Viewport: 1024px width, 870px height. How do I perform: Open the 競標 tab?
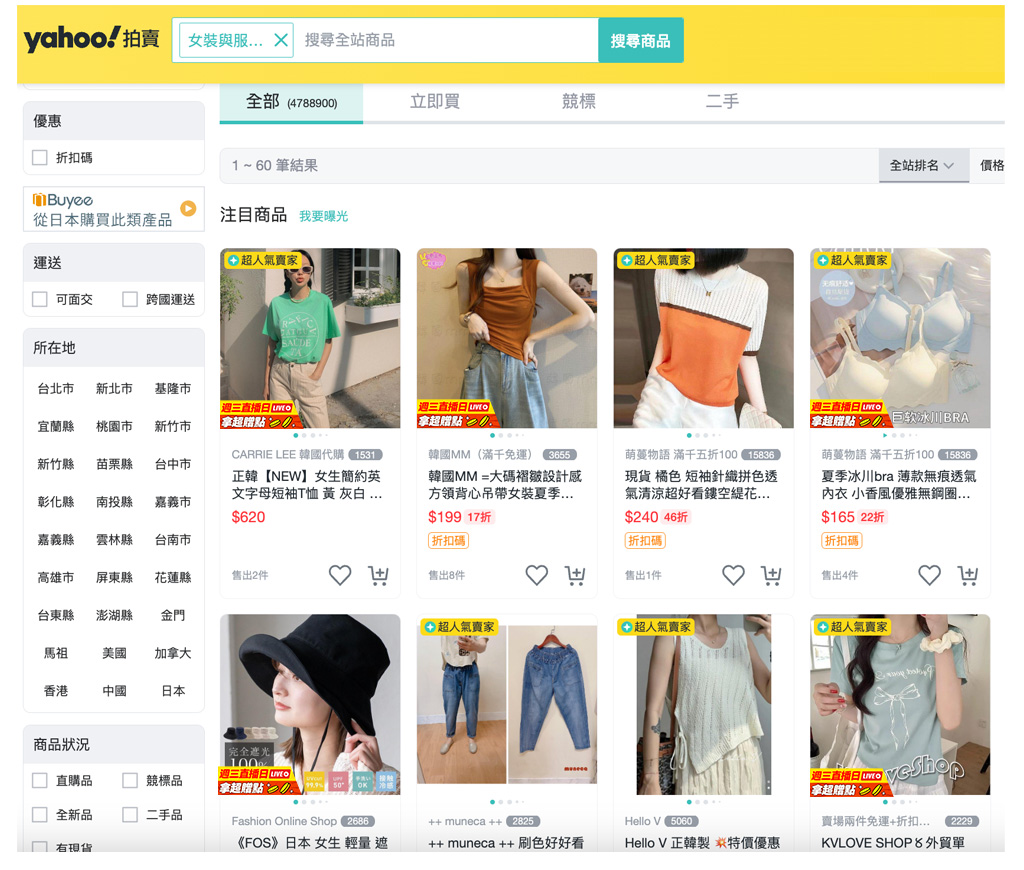point(578,101)
